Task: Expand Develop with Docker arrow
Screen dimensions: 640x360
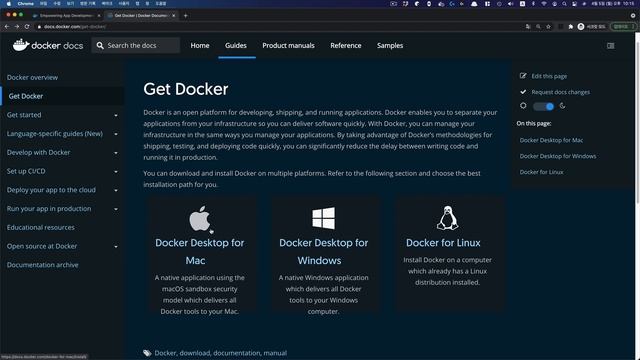Action: 116,153
